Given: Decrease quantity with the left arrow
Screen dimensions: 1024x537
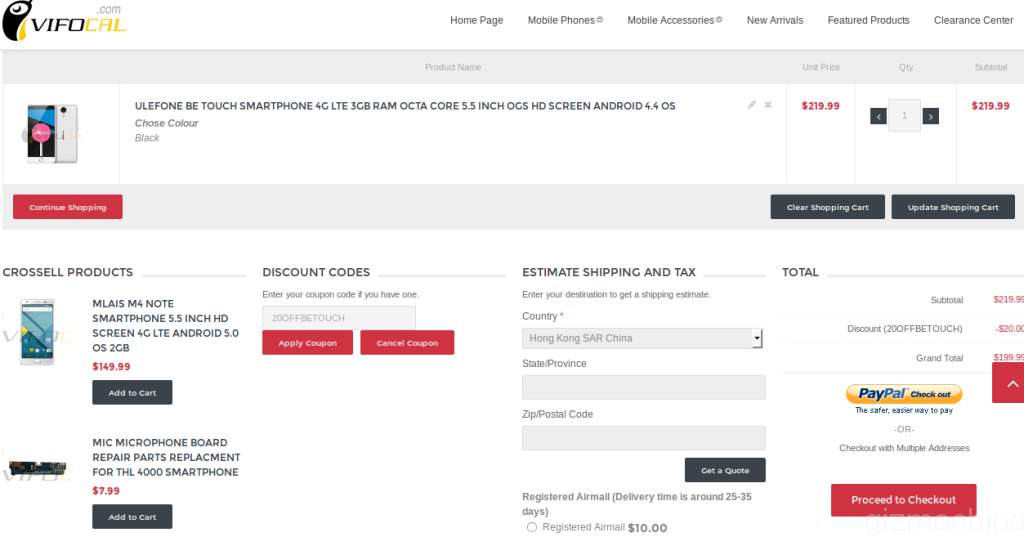Looking at the screenshot, I should point(879,116).
